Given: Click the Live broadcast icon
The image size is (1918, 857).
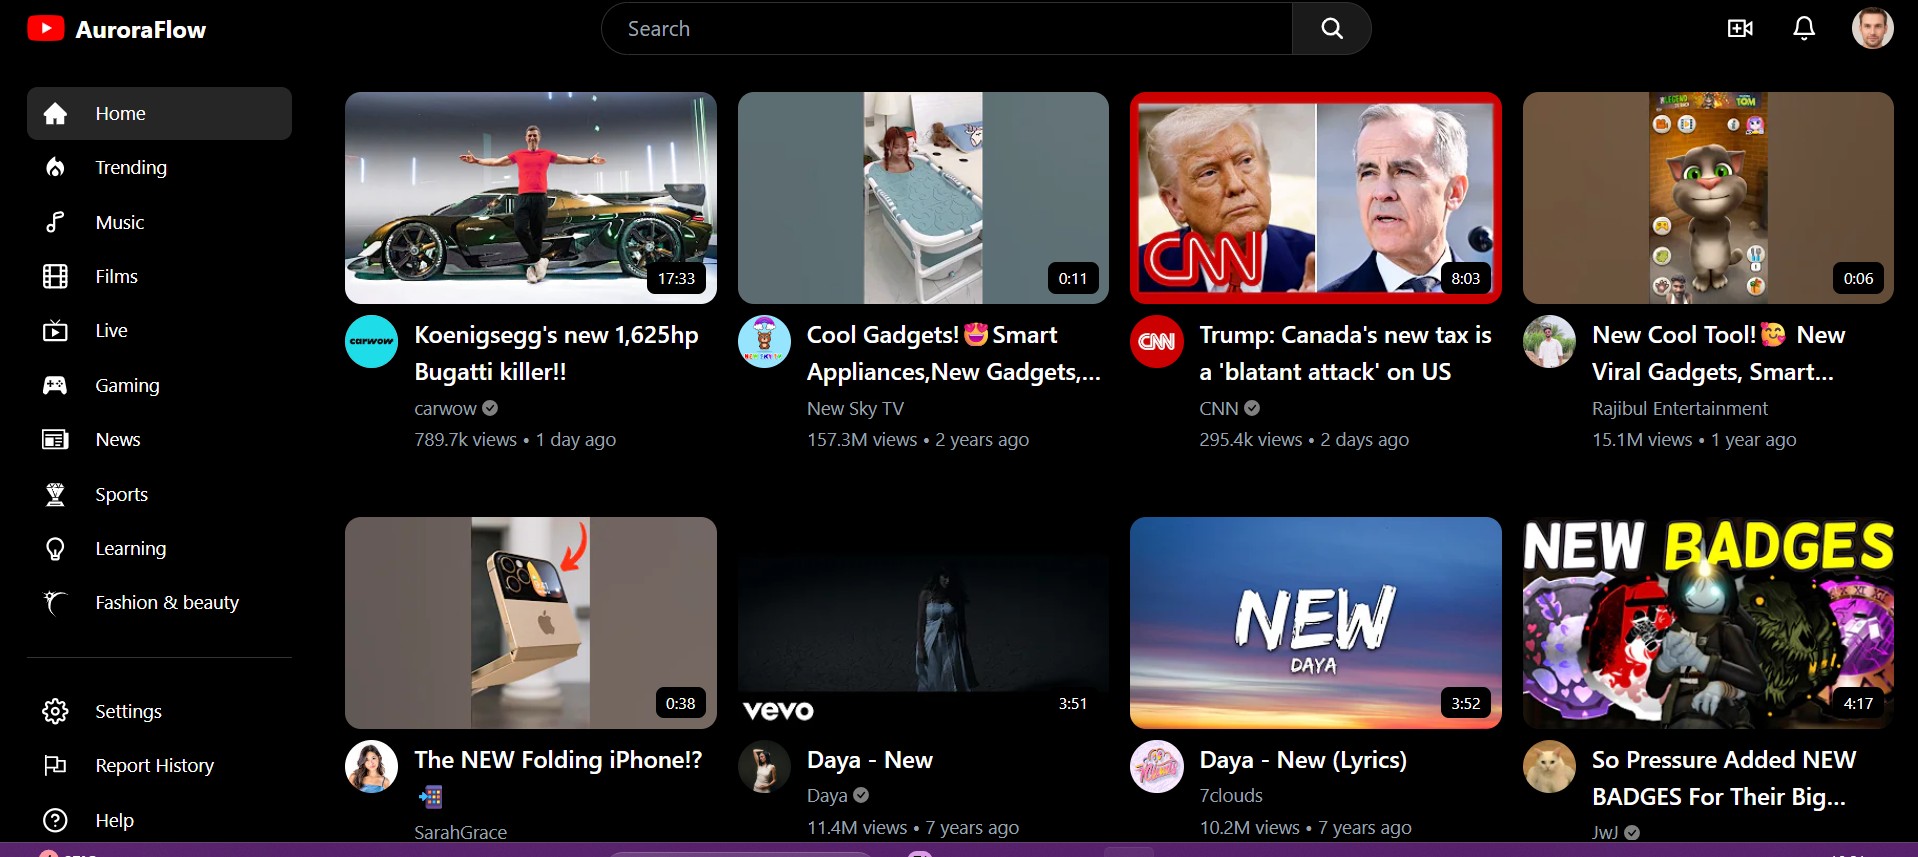Looking at the screenshot, I should [x=55, y=331].
